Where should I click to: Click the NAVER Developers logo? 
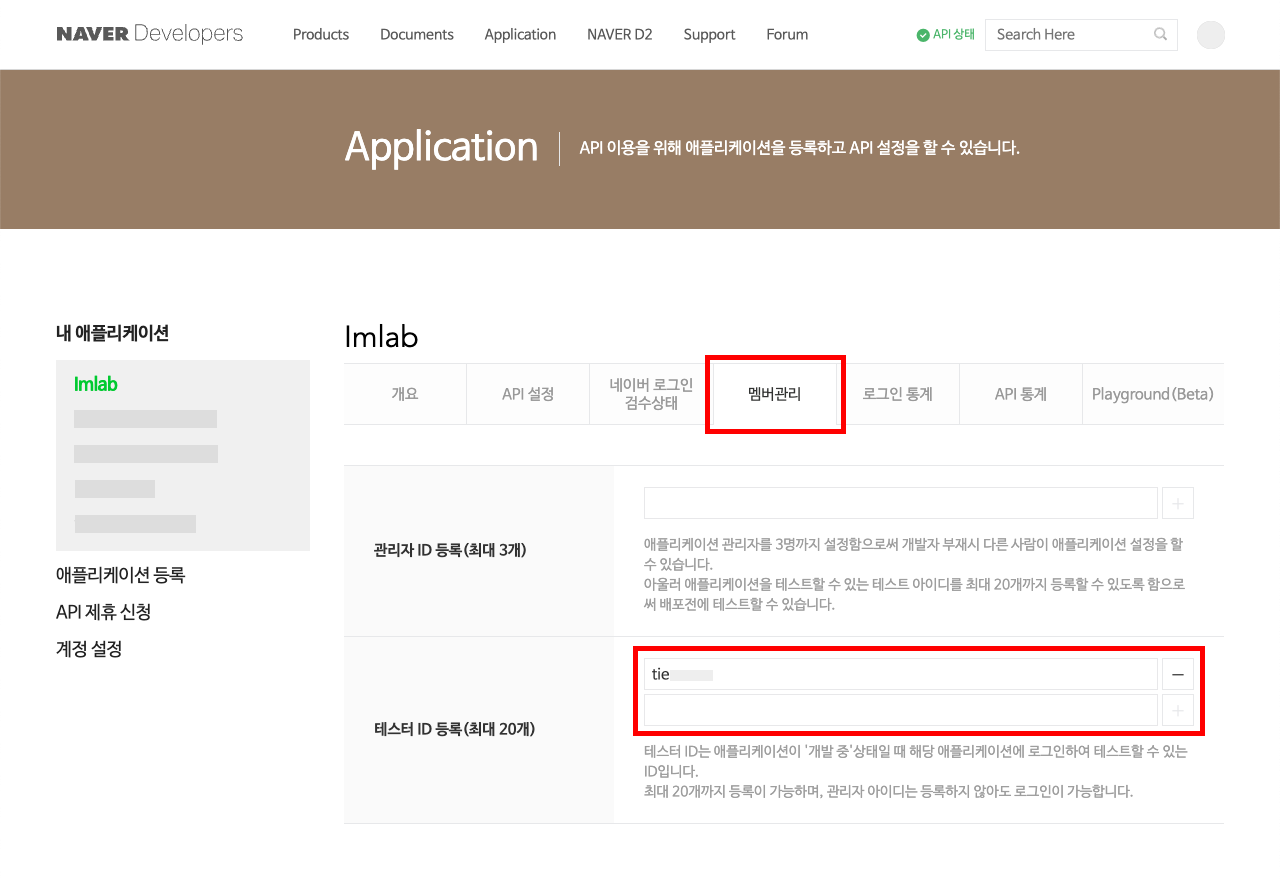150,34
